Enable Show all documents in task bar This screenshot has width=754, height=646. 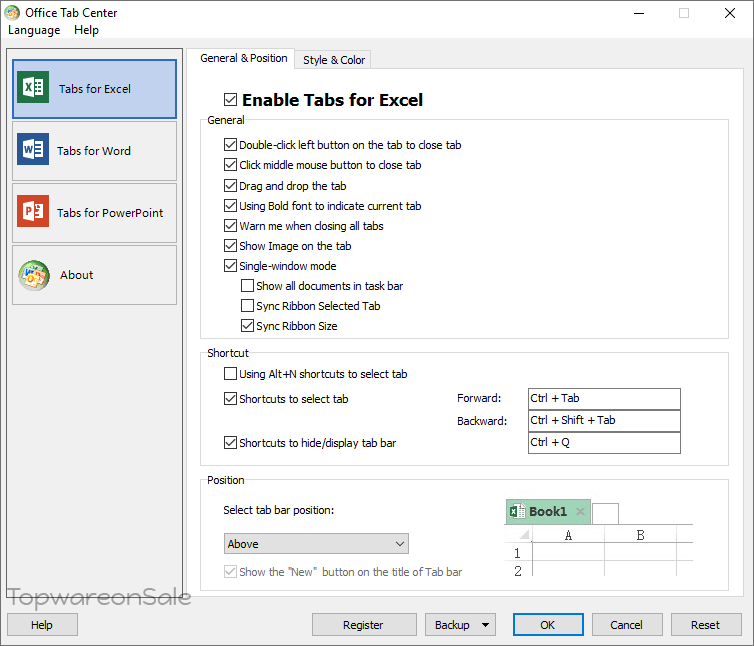(247, 286)
